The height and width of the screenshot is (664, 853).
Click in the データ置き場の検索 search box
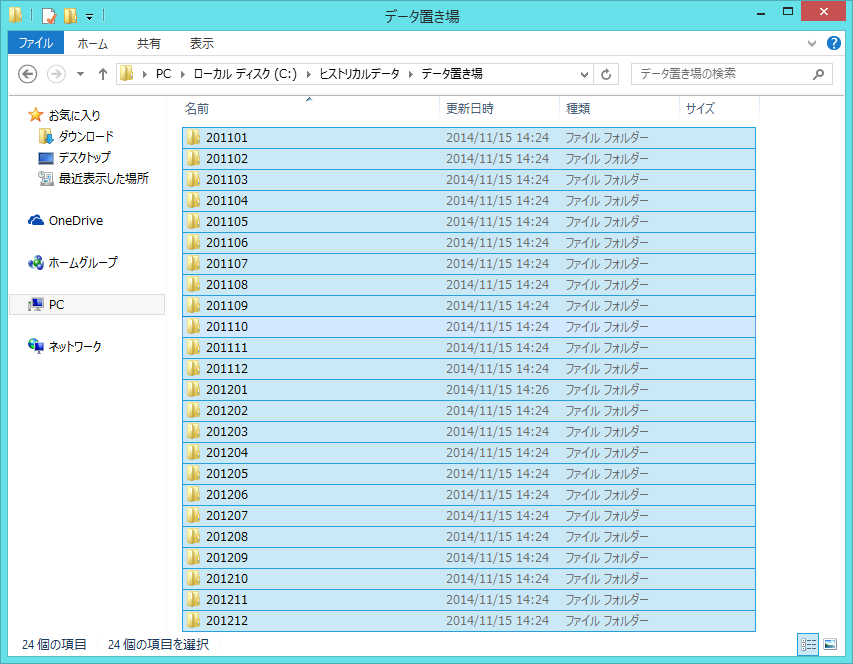click(x=720, y=74)
